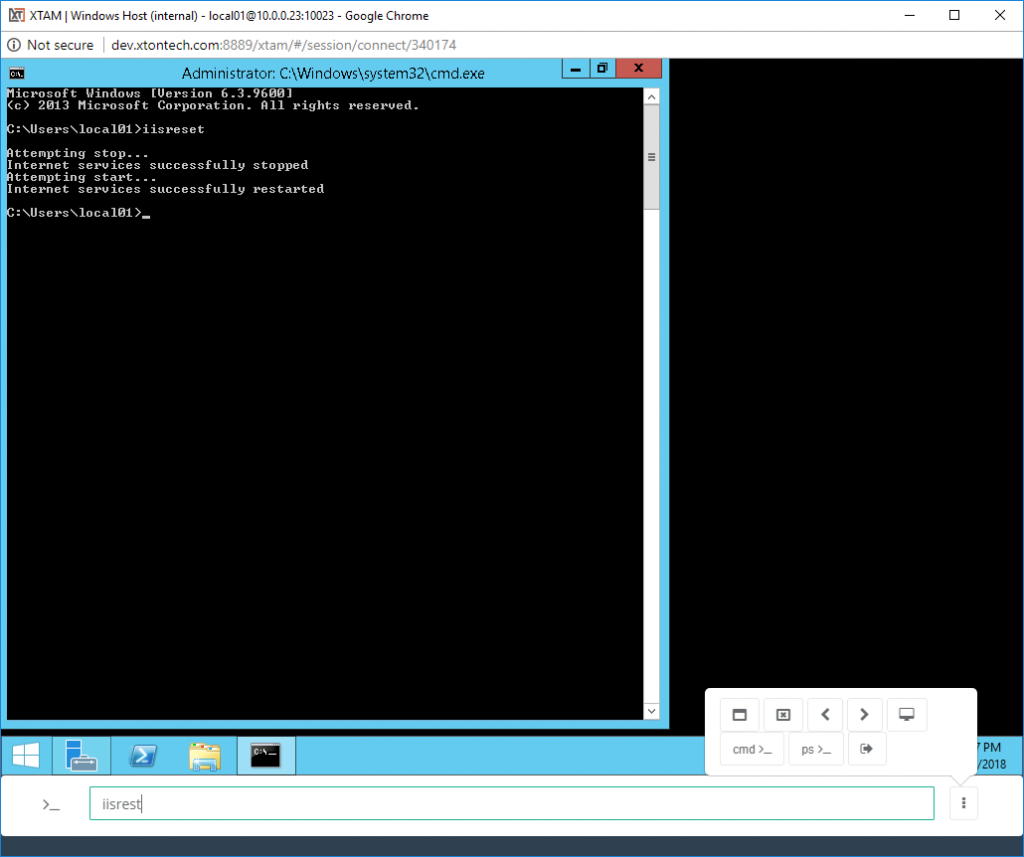Navigate back with the left arrow icon
This screenshot has width=1024, height=857.
coord(825,714)
